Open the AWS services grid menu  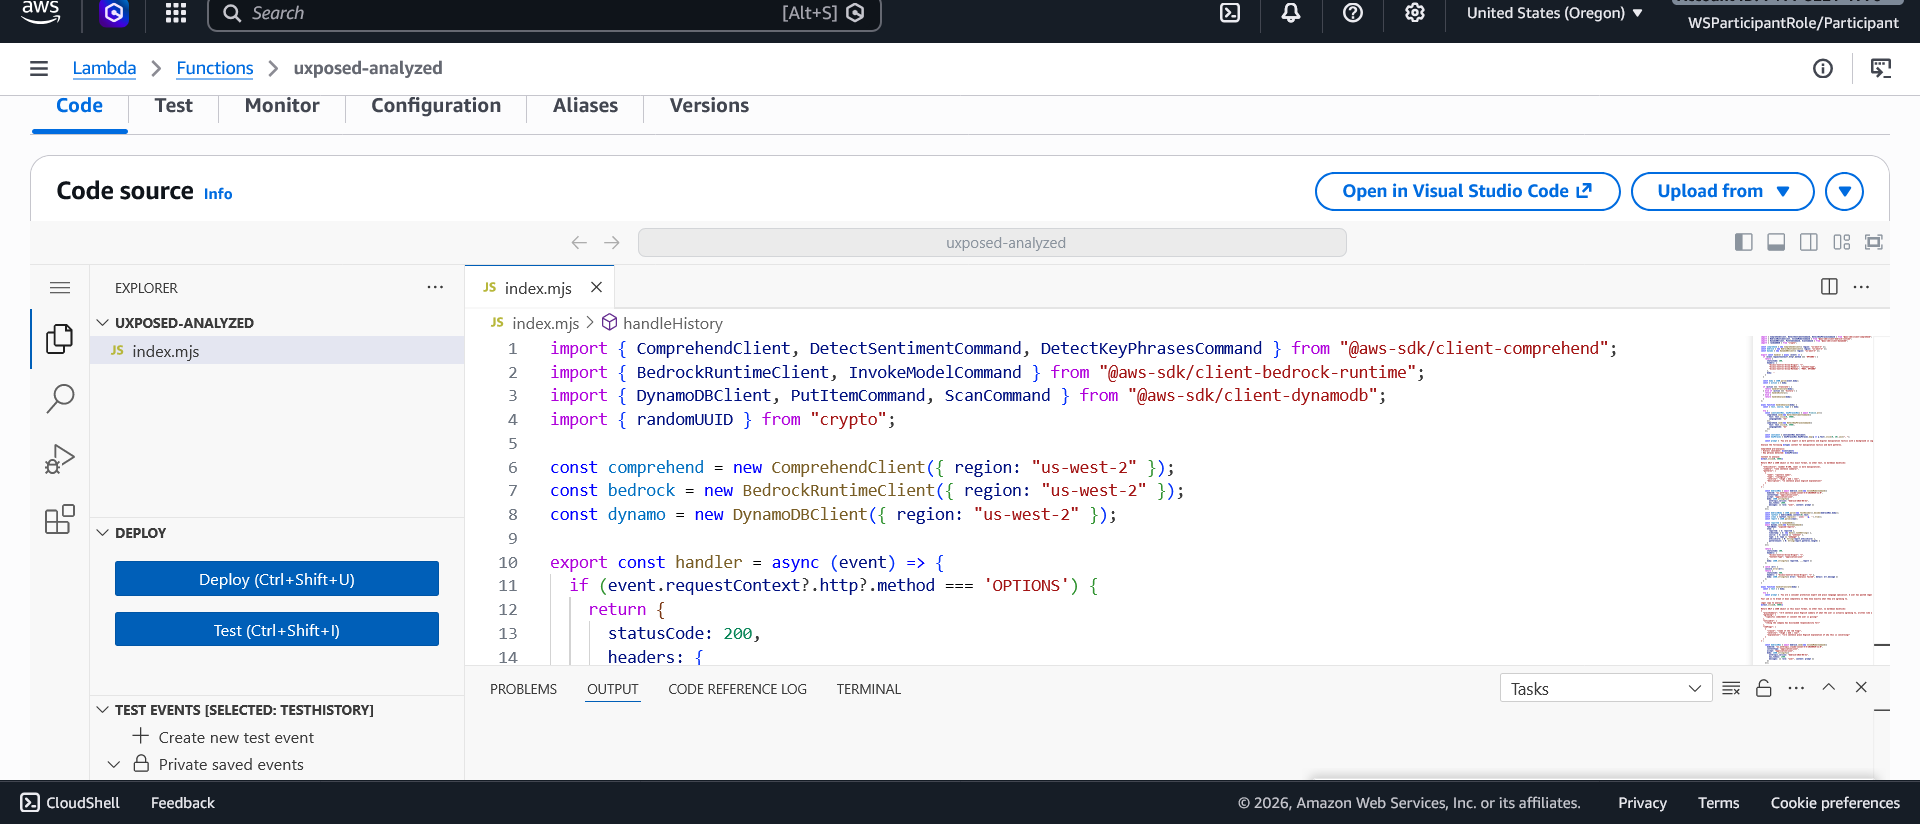pyautogui.click(x=176, y=13)
